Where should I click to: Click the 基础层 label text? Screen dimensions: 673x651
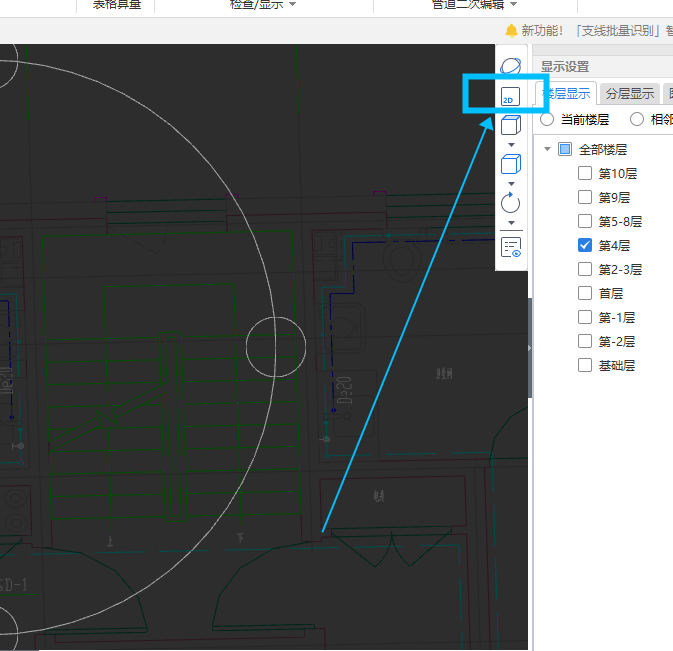pyautogui.click(x=617, y=366)
